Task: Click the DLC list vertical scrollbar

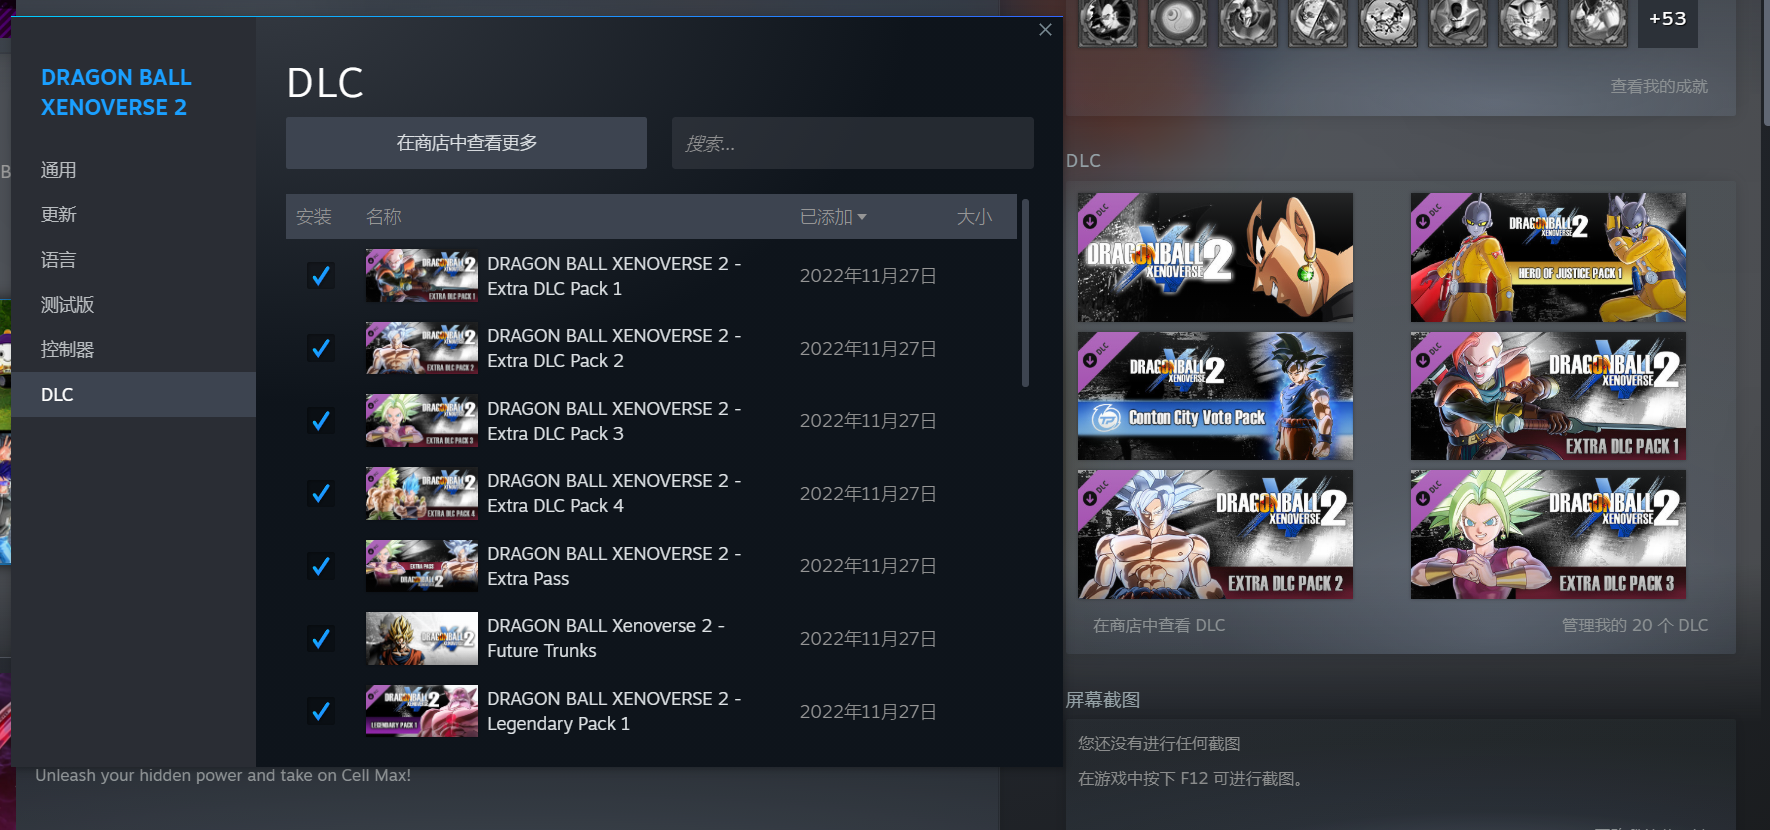Action: coord(1025,292)
